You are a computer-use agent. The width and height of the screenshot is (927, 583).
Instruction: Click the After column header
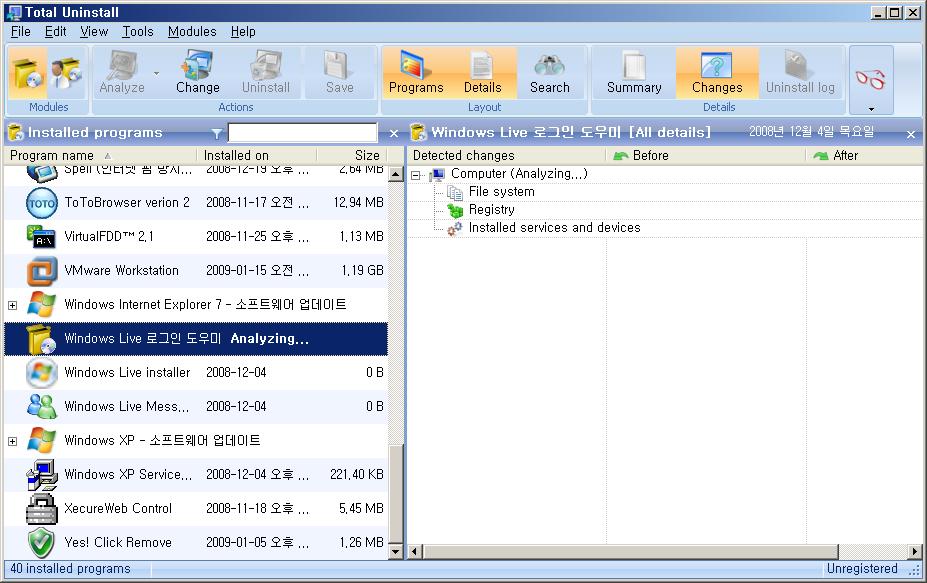865,156
